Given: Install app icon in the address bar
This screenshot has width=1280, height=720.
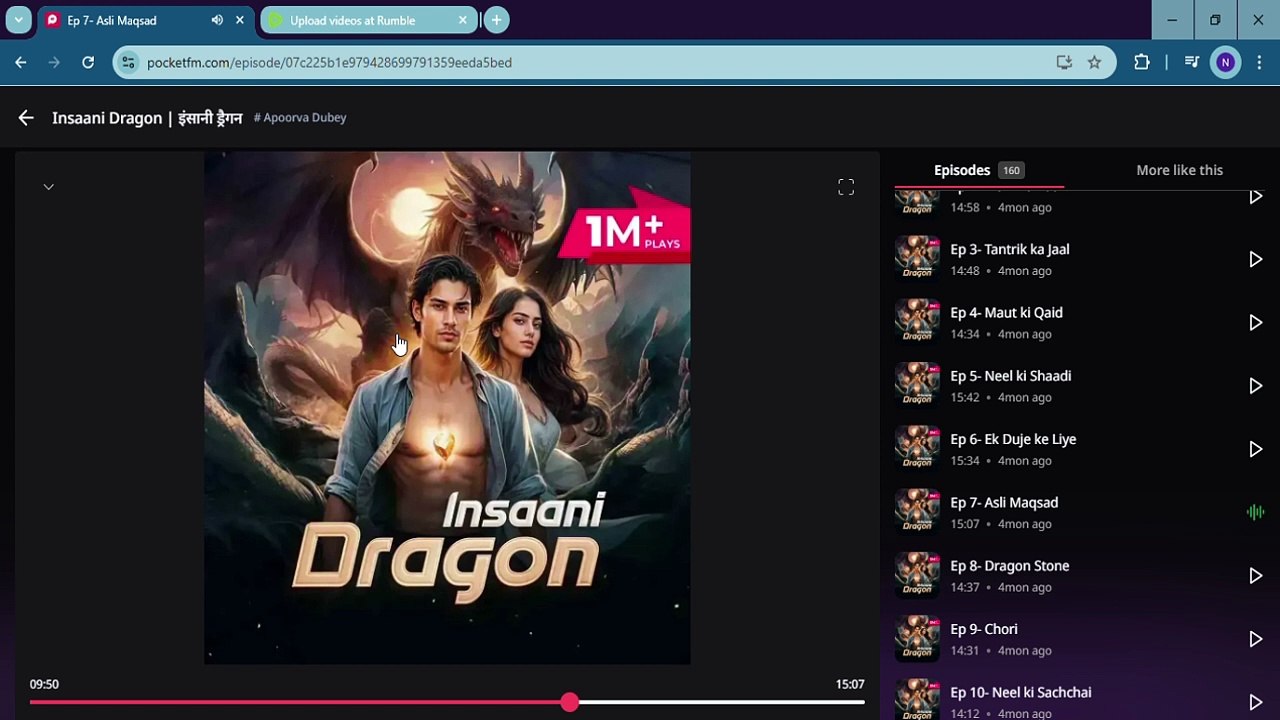Looking at the screenshot, I should [x=1064, y=62].
